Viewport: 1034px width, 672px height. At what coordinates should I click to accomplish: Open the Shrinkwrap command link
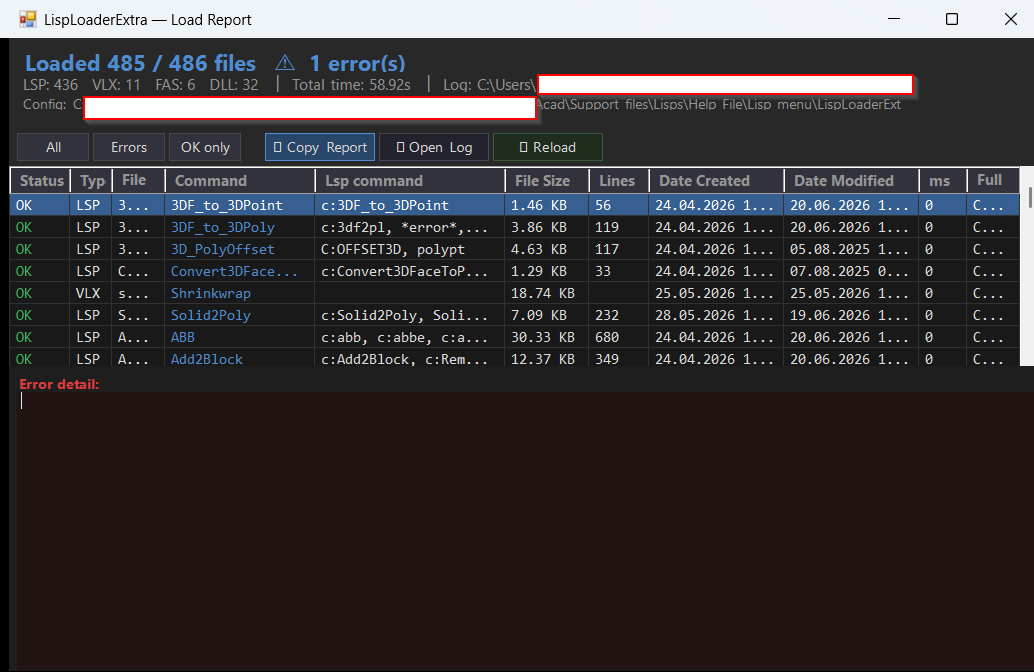211,293
